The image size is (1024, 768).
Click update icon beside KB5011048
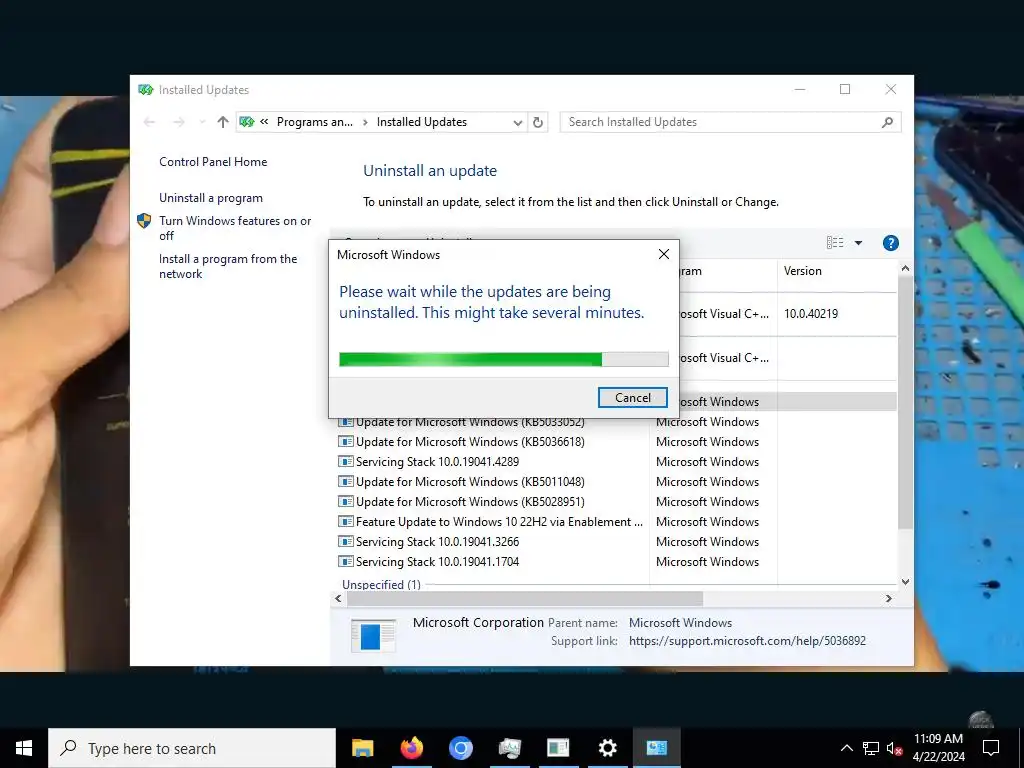345,482
